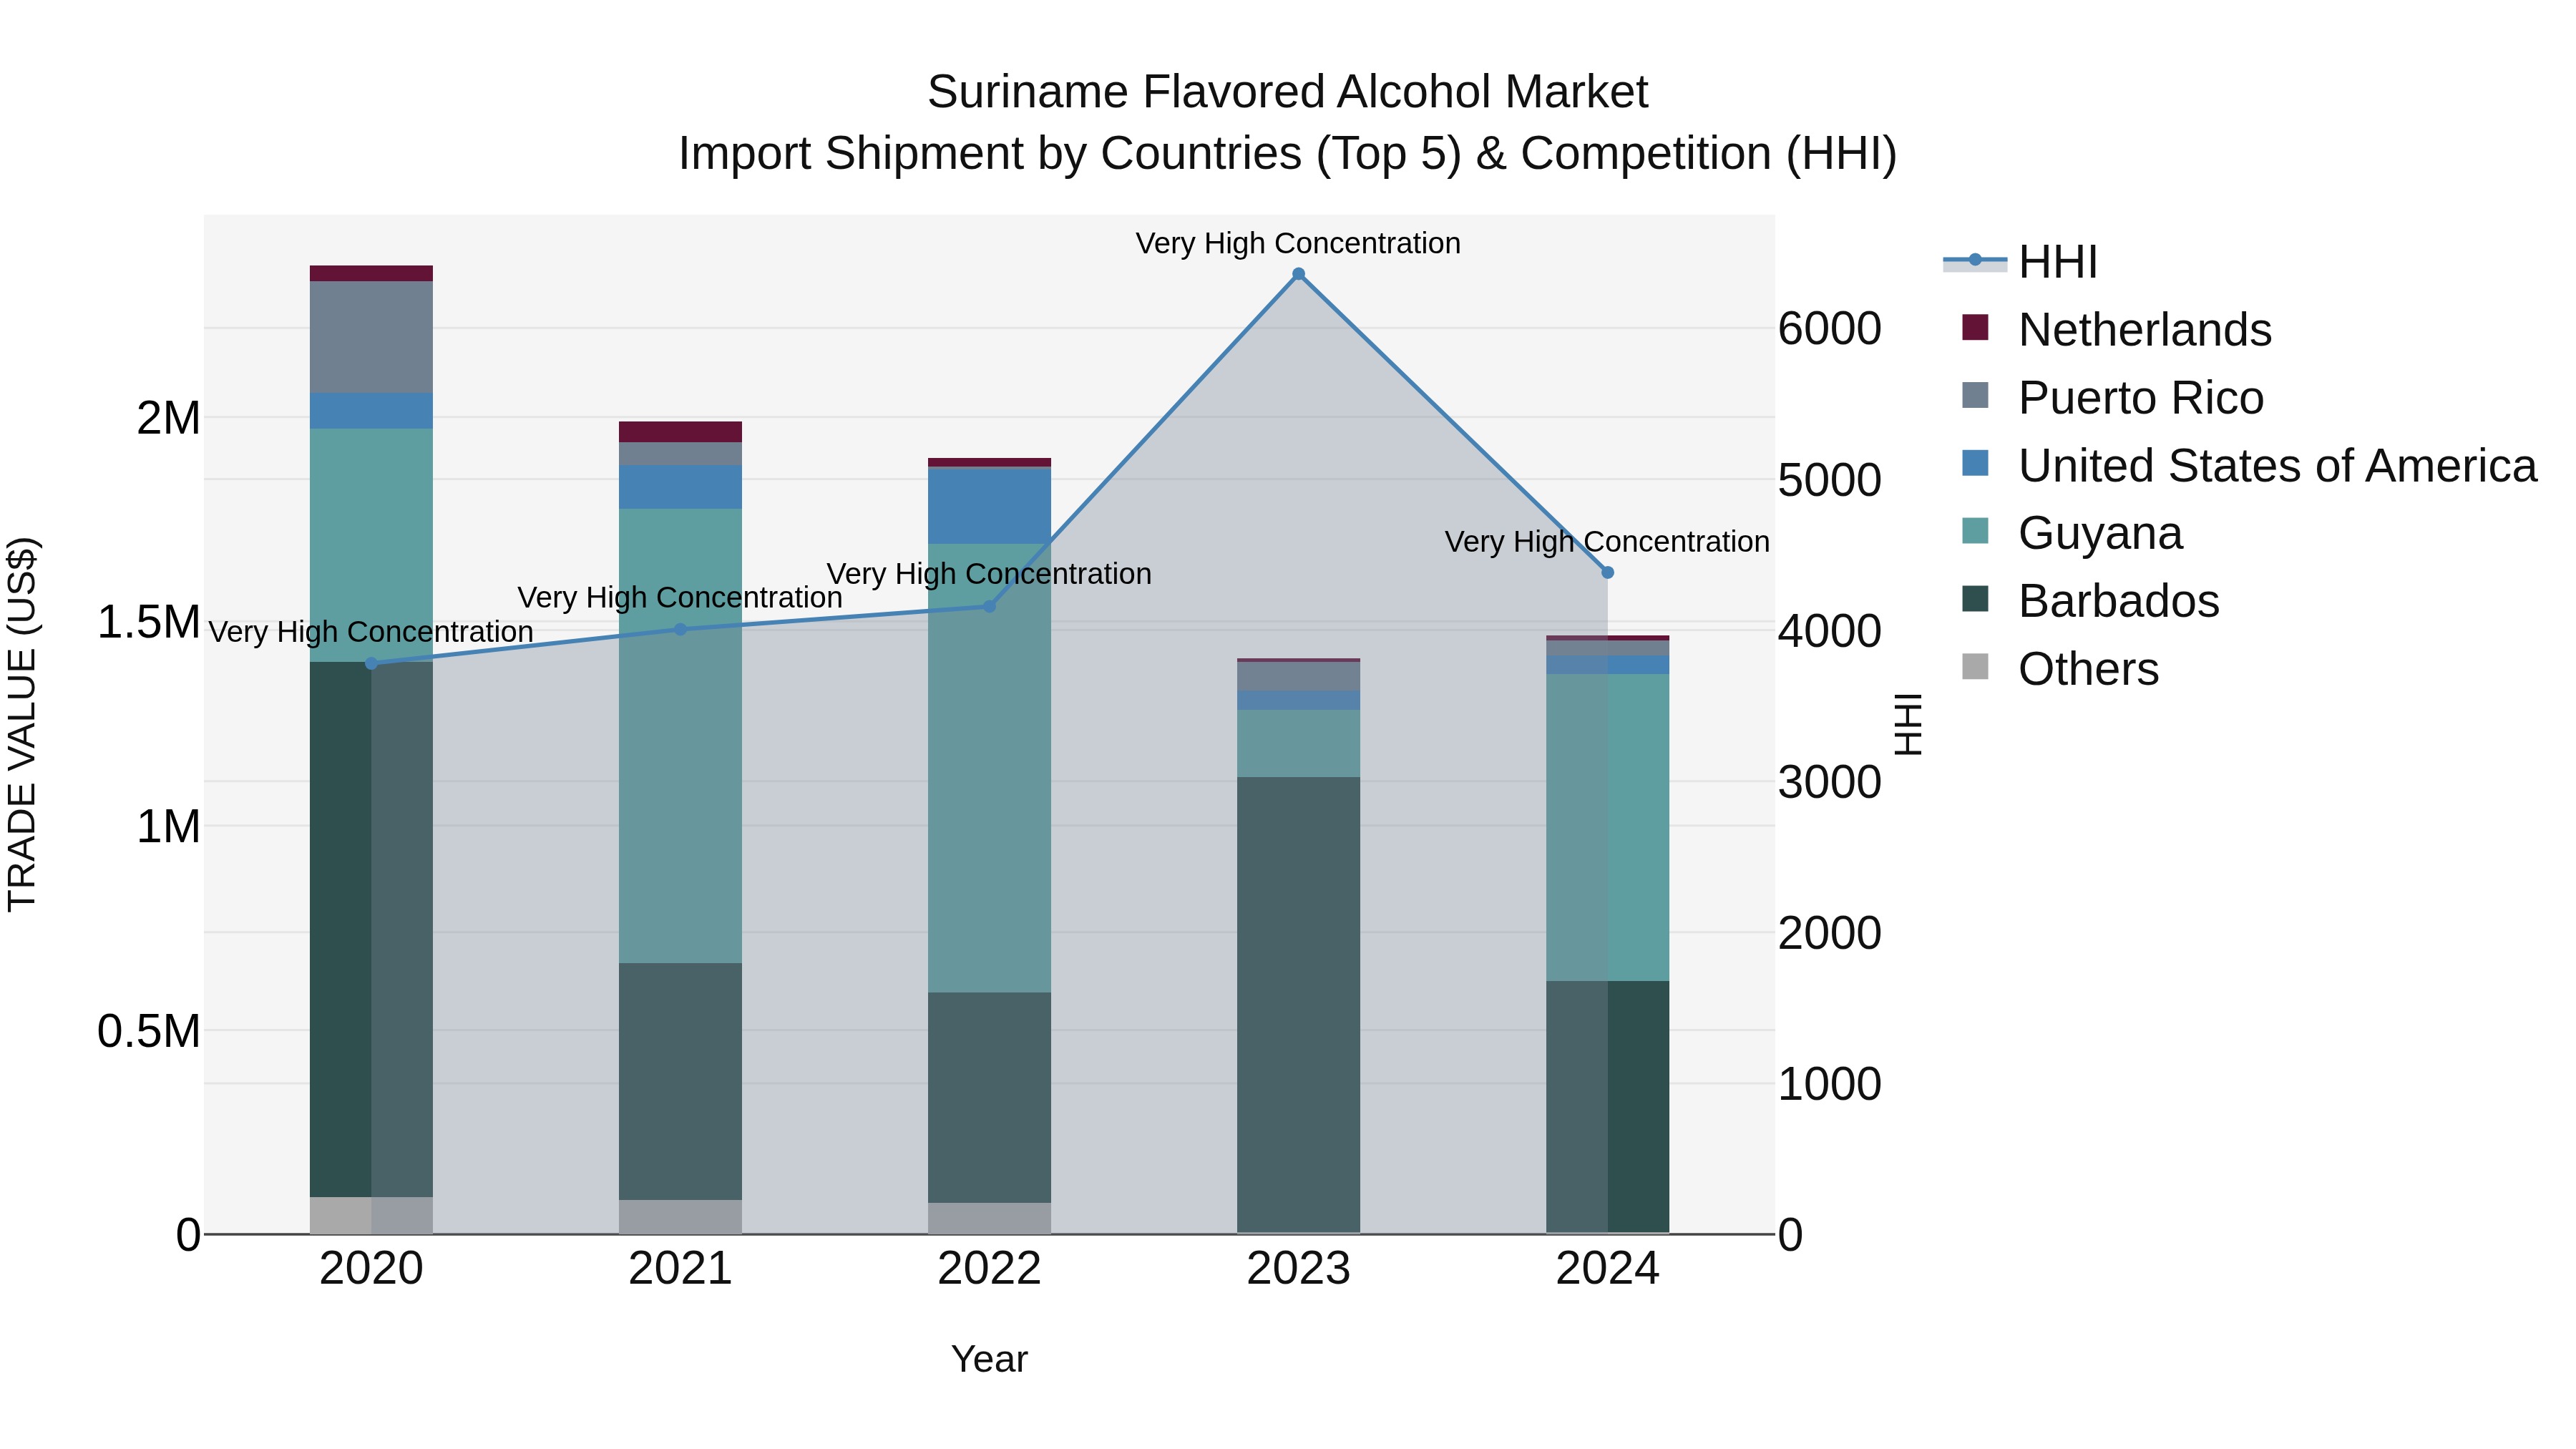The width and height of the screenshot is (2576, 1449).
Task: Toggle Guyana series in the legend
Action: [2072, 533]
